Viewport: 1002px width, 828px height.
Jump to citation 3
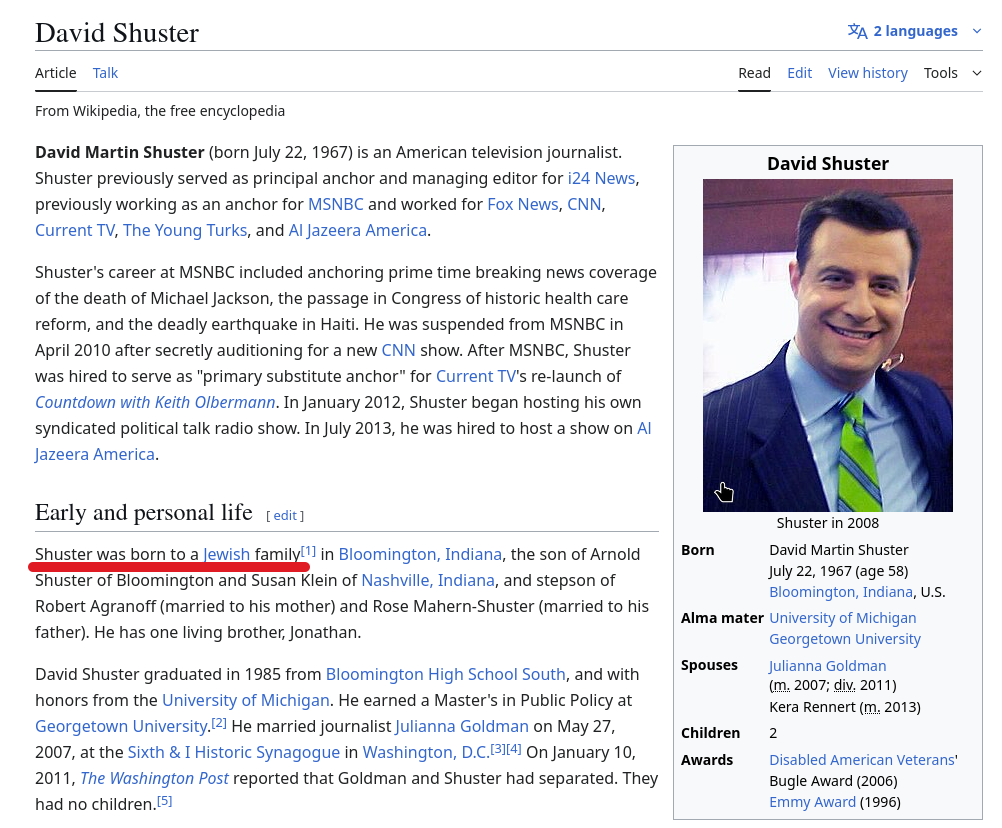[x=498, y=749]
